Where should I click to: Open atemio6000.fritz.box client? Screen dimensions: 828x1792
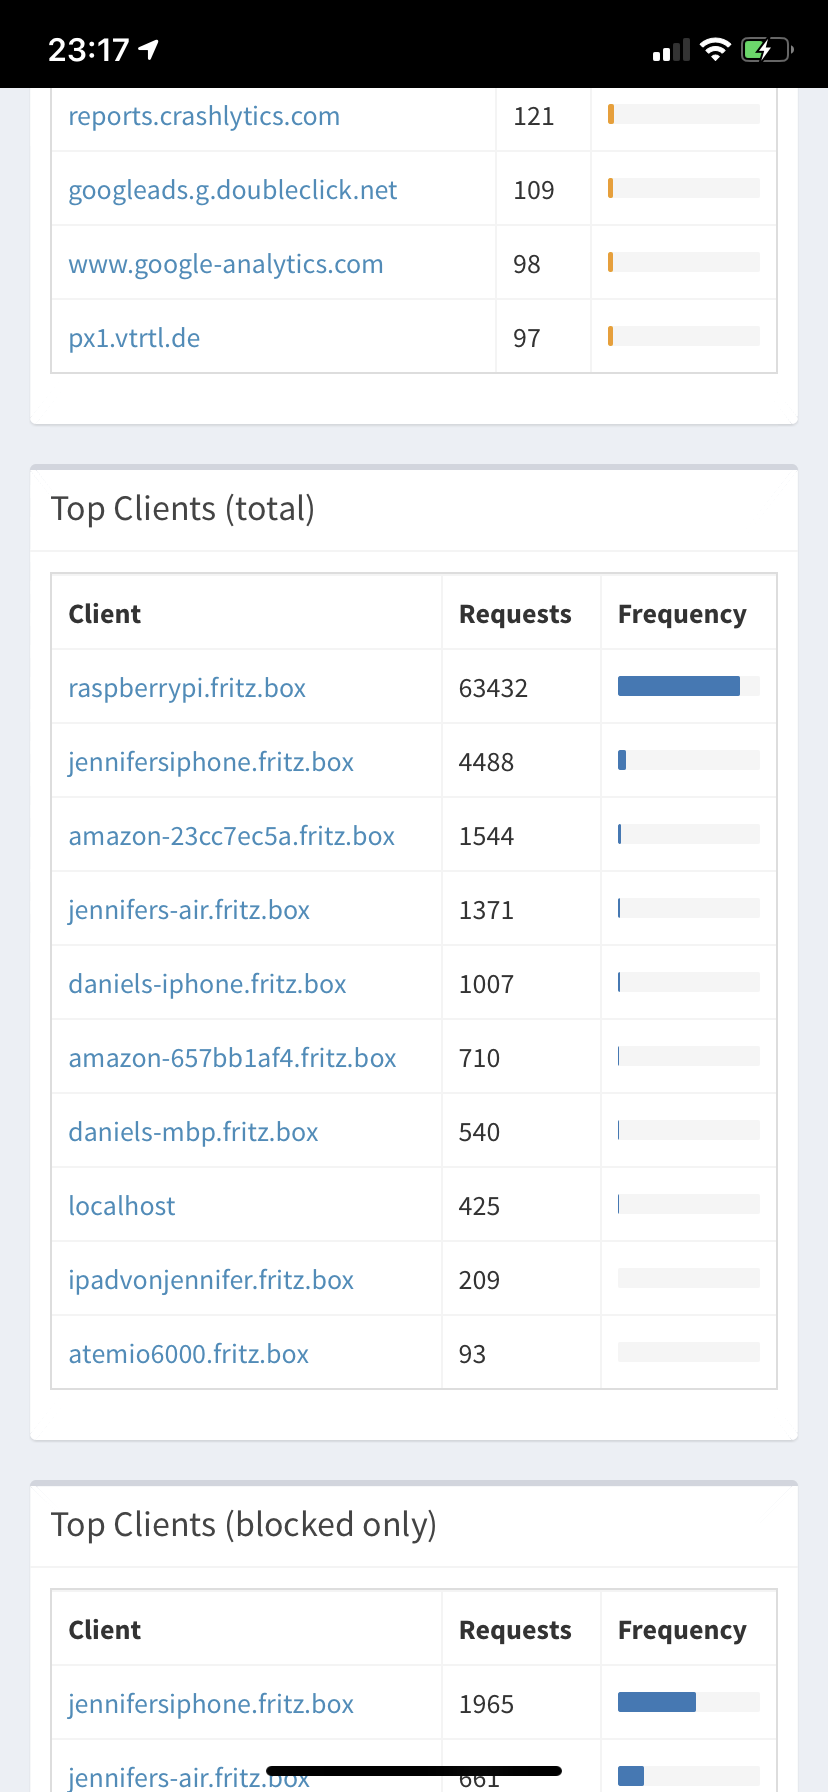click(x=189, y=1354)
